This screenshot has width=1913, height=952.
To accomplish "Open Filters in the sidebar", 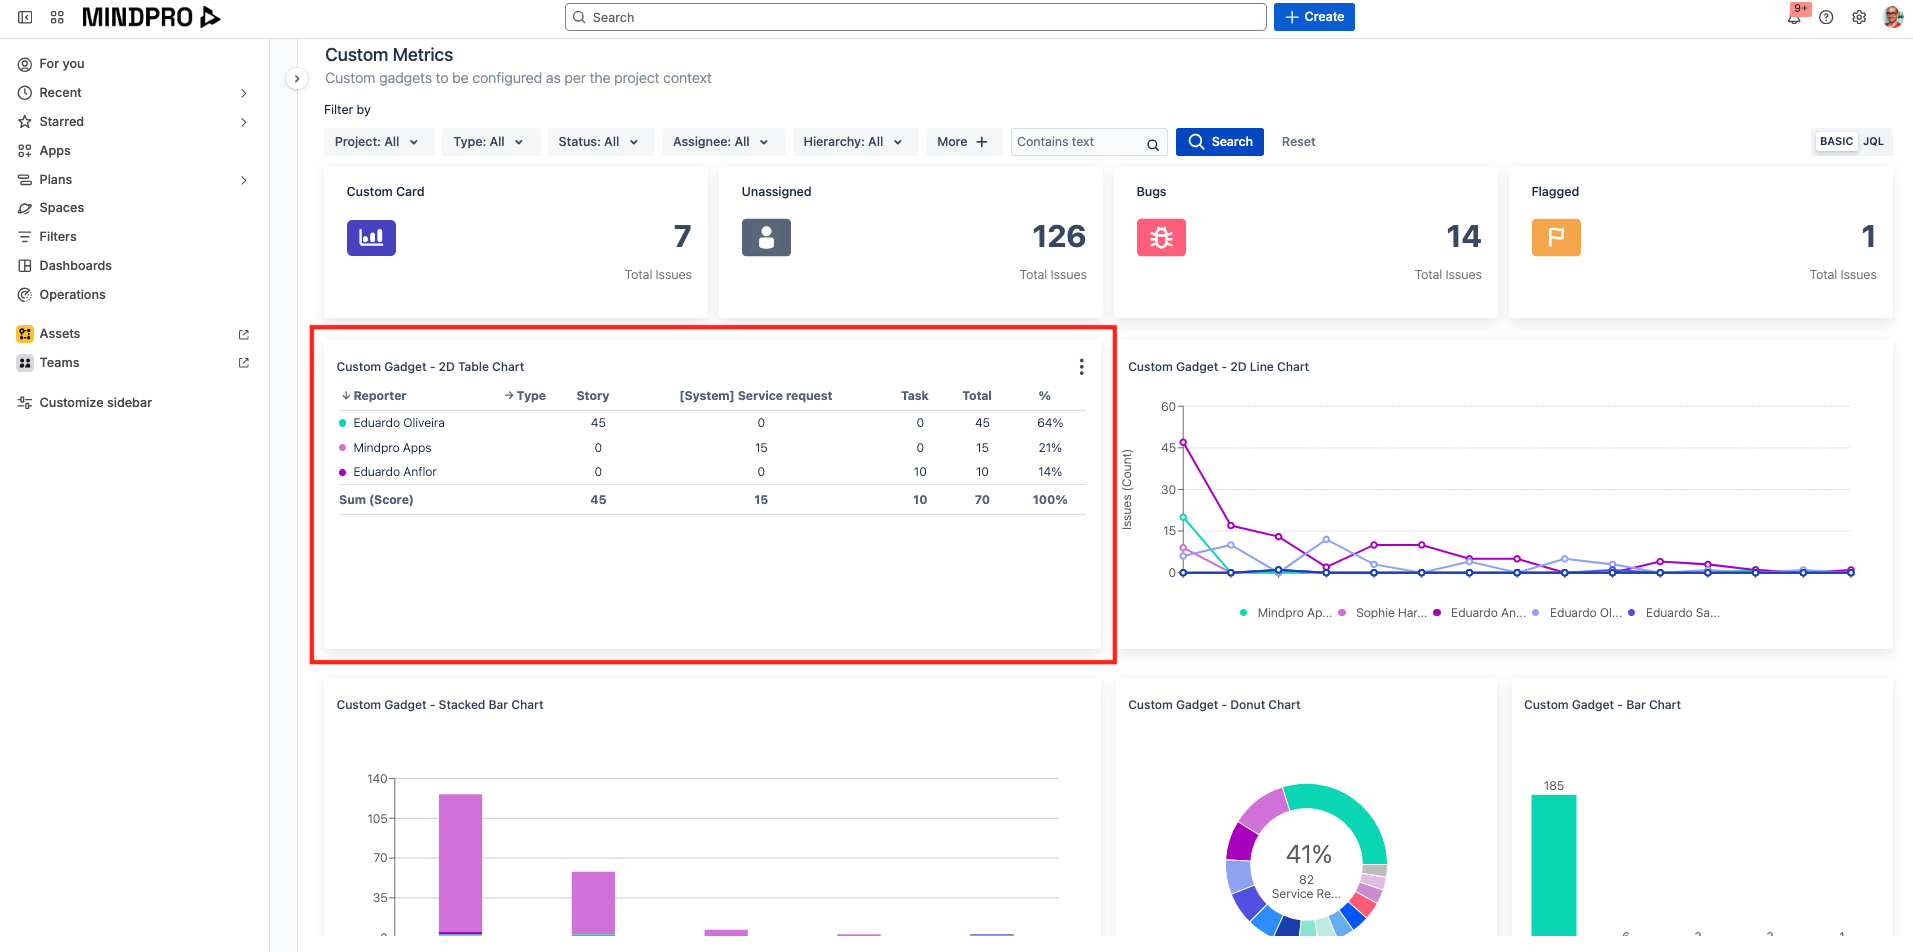I will point(58,237).
